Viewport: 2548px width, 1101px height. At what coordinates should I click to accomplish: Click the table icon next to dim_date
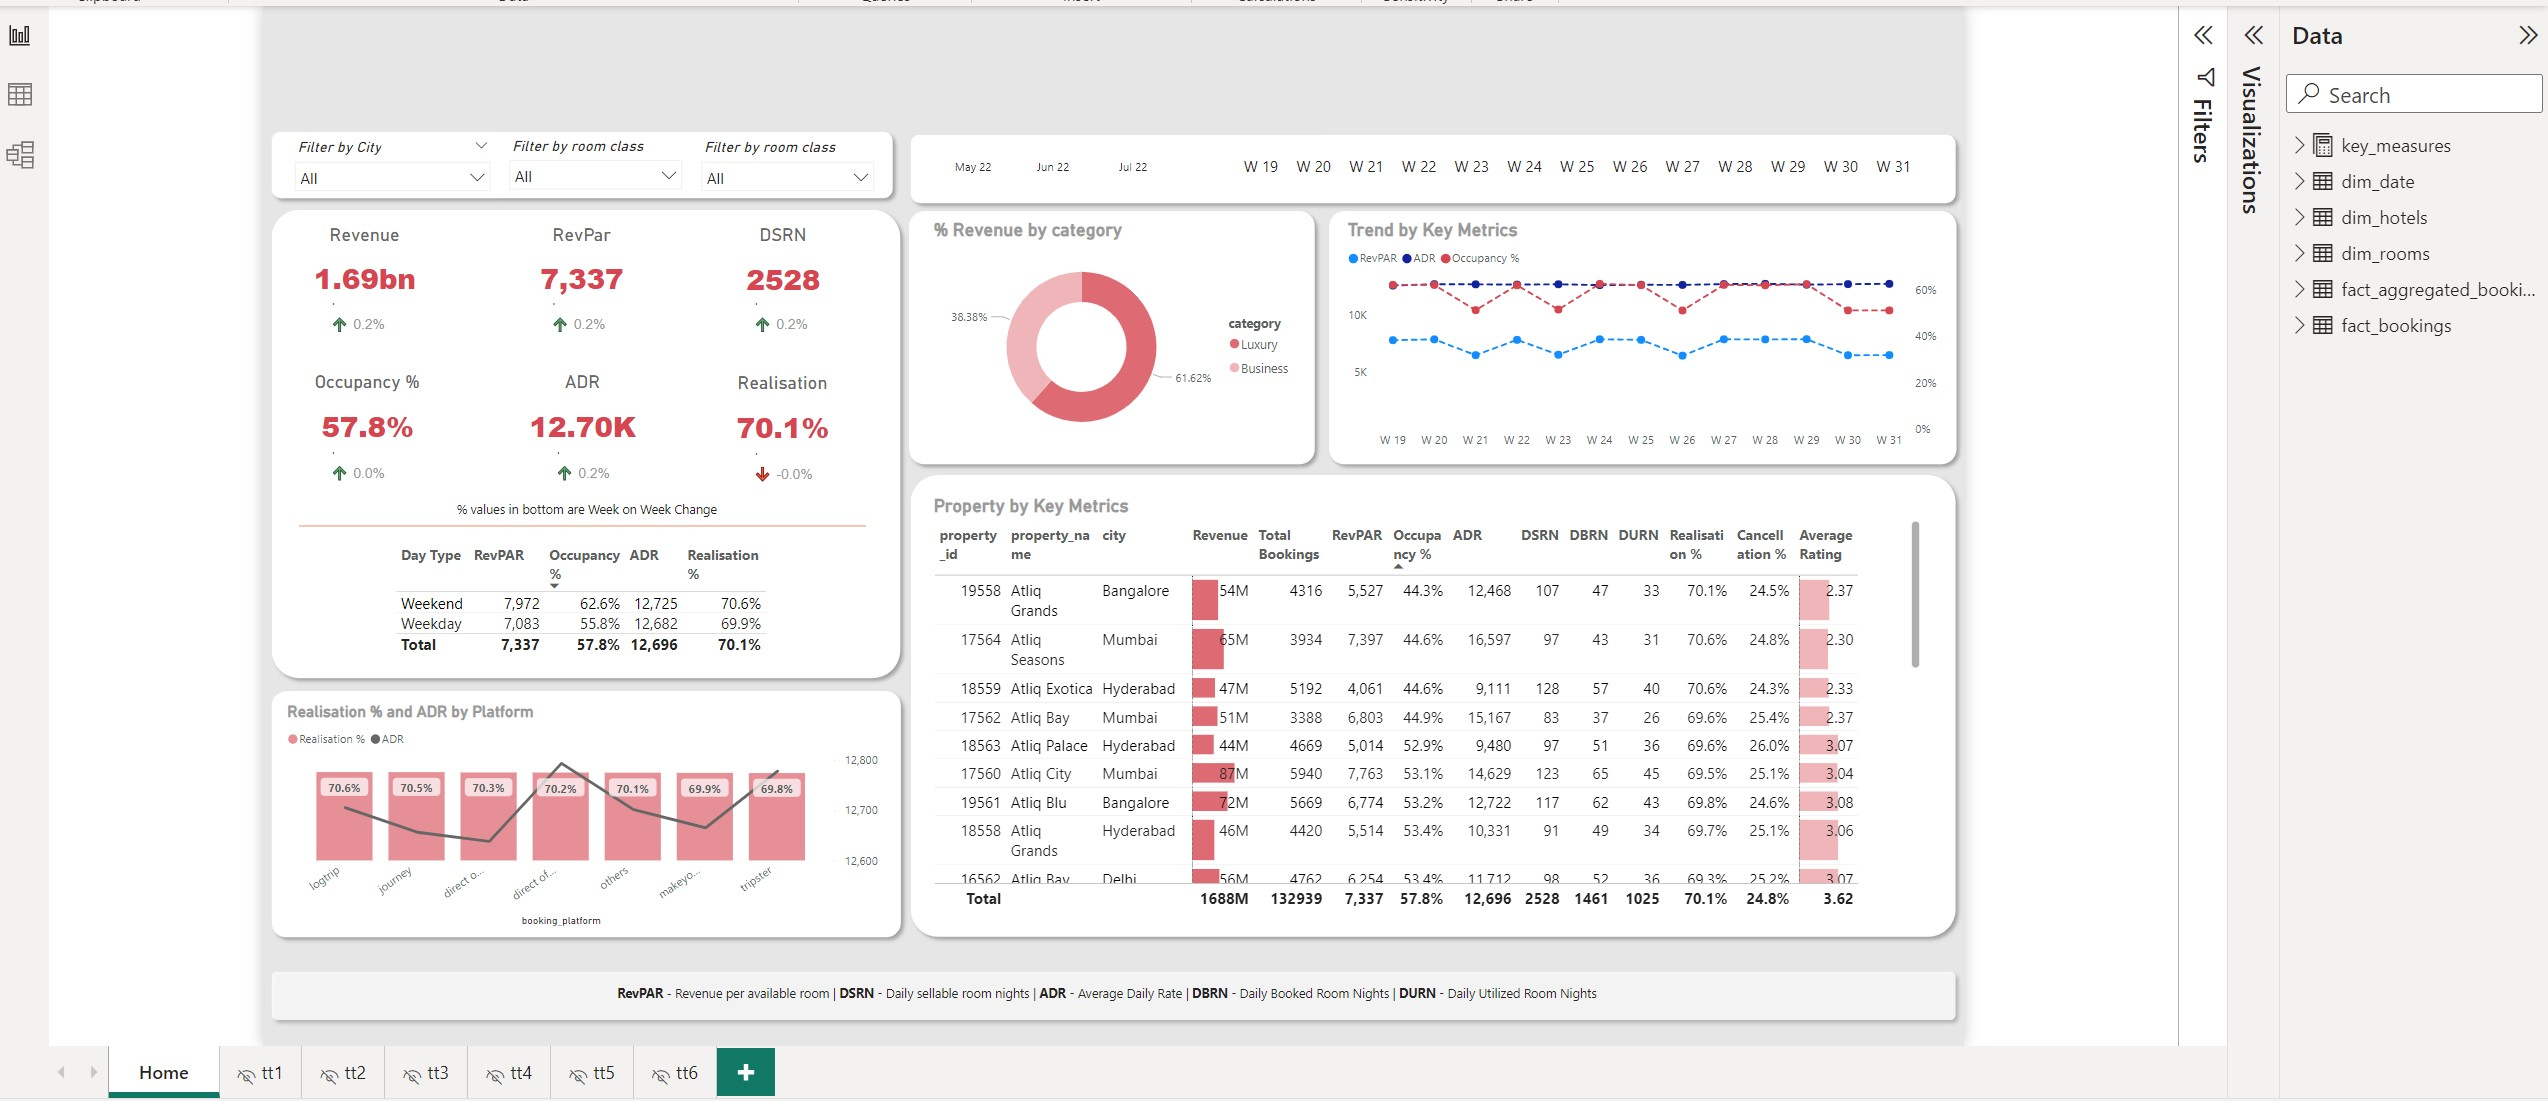pyautogui.click(x=2322, y=181)
